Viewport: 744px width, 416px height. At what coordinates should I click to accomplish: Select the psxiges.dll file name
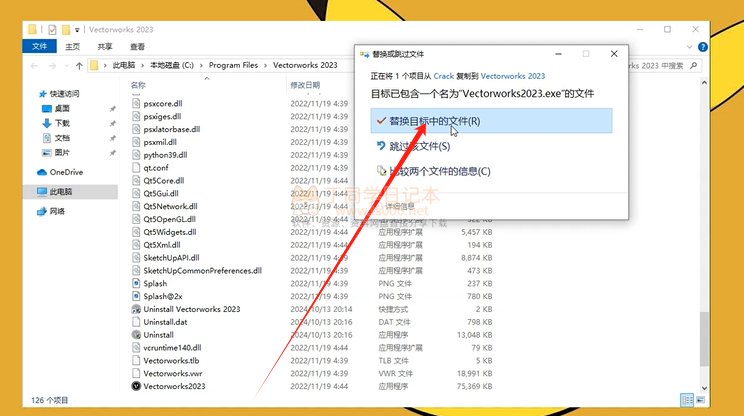(162, 116)
